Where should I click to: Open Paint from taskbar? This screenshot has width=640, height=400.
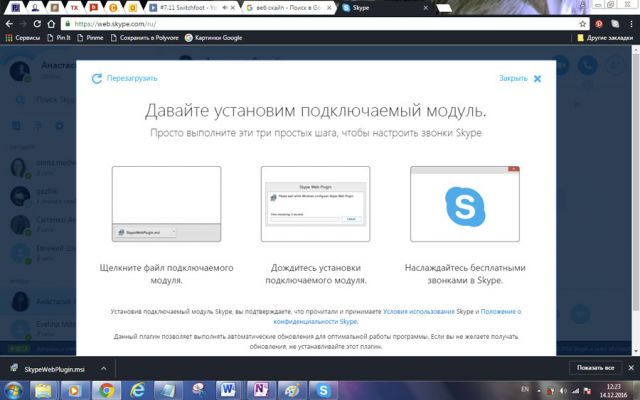click(x=292, y=391)
